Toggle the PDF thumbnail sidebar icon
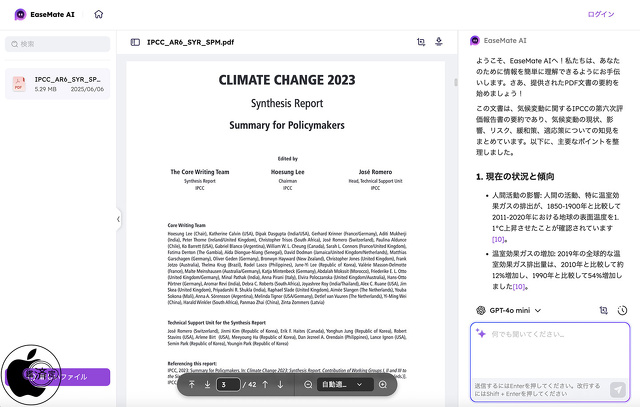This screenshot has width=640, height=407. [x=135, y=42]
